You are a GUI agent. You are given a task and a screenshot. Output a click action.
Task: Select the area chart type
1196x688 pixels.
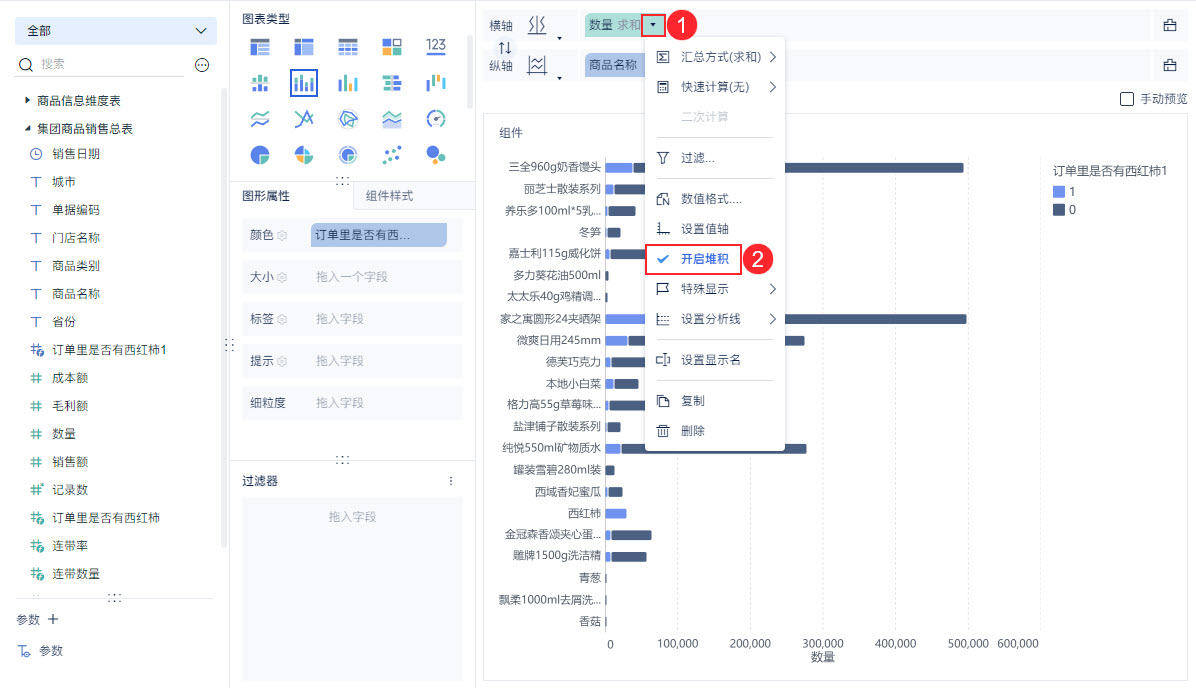coord(392,119)
